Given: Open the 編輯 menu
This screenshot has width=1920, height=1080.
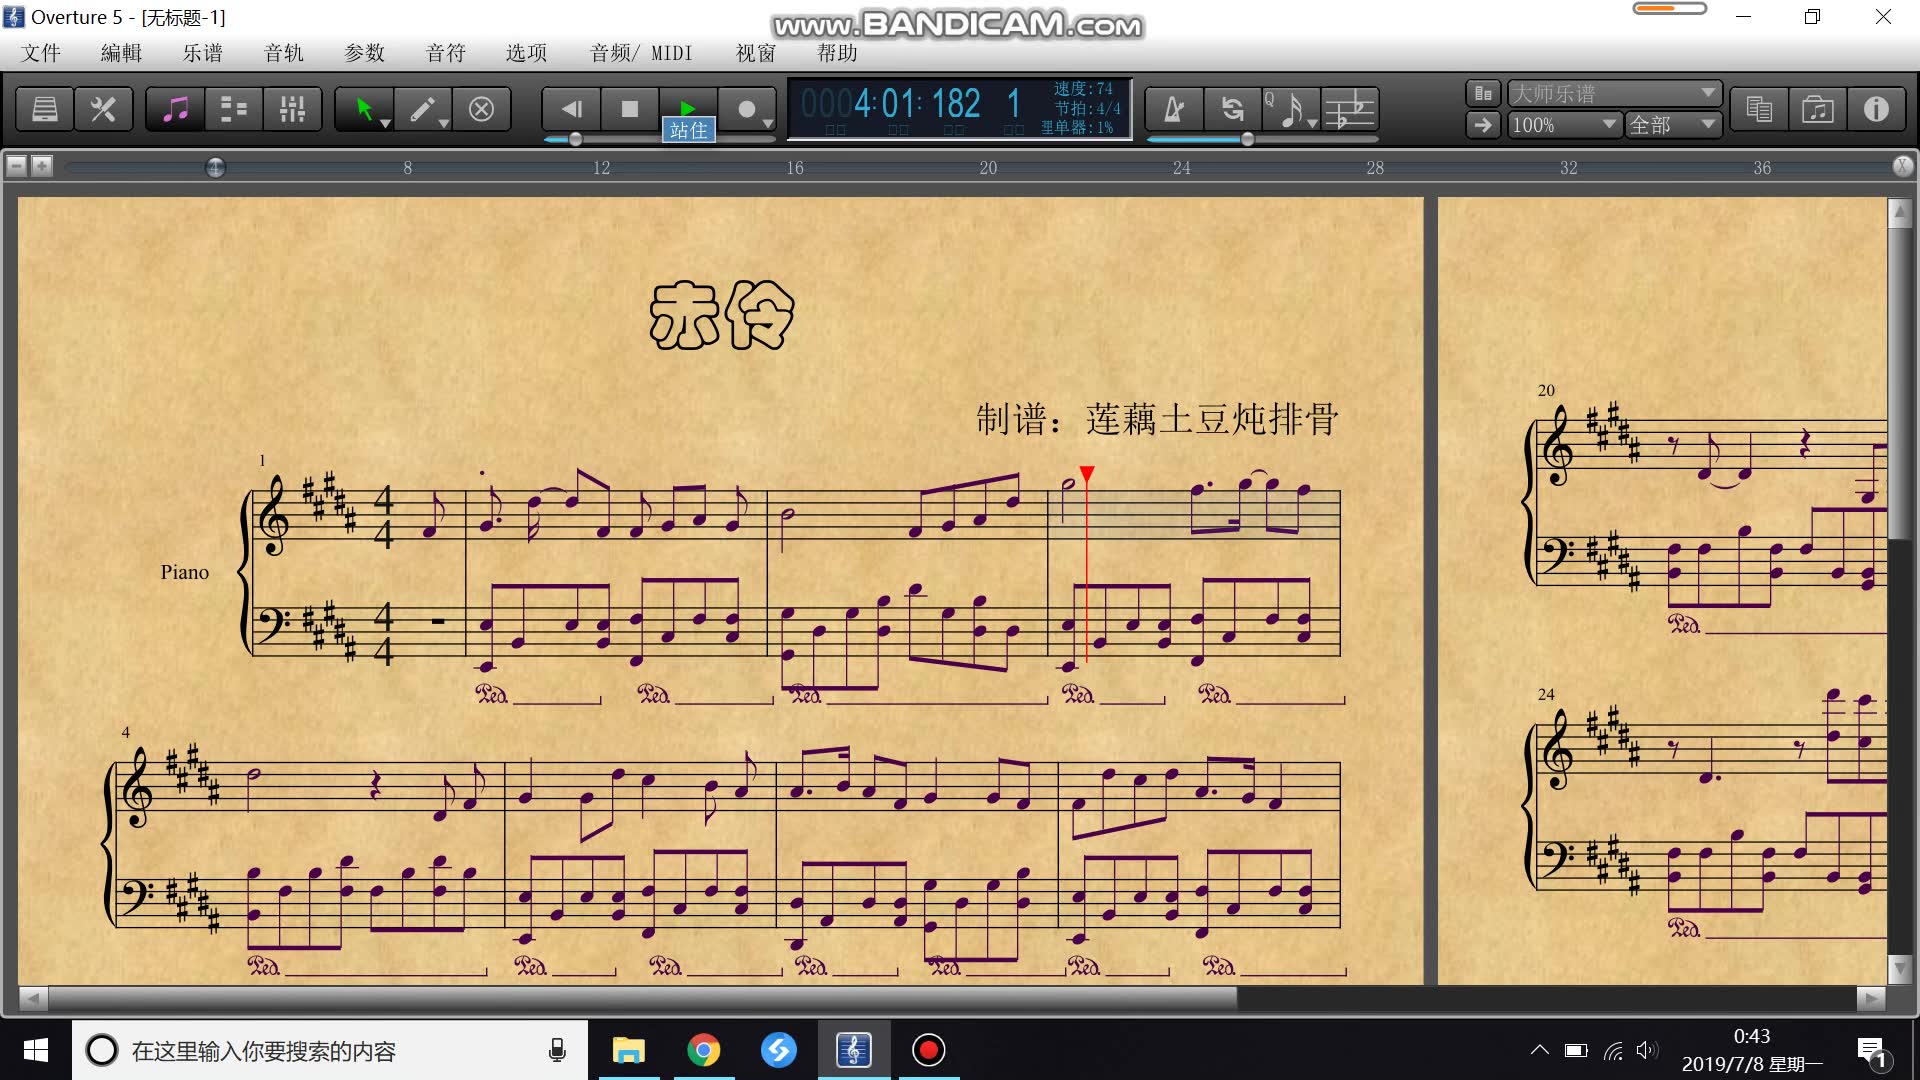Looking at the screenshot, I should 122,53.
